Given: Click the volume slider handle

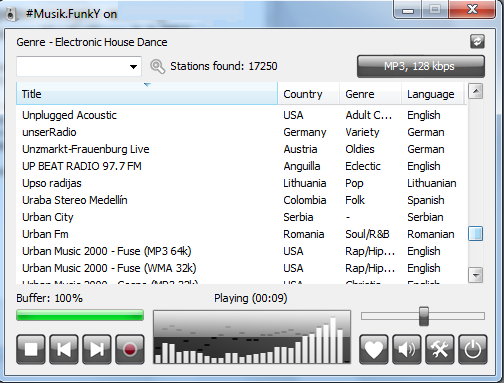Looking at the screenshot, I should [424, 316].
